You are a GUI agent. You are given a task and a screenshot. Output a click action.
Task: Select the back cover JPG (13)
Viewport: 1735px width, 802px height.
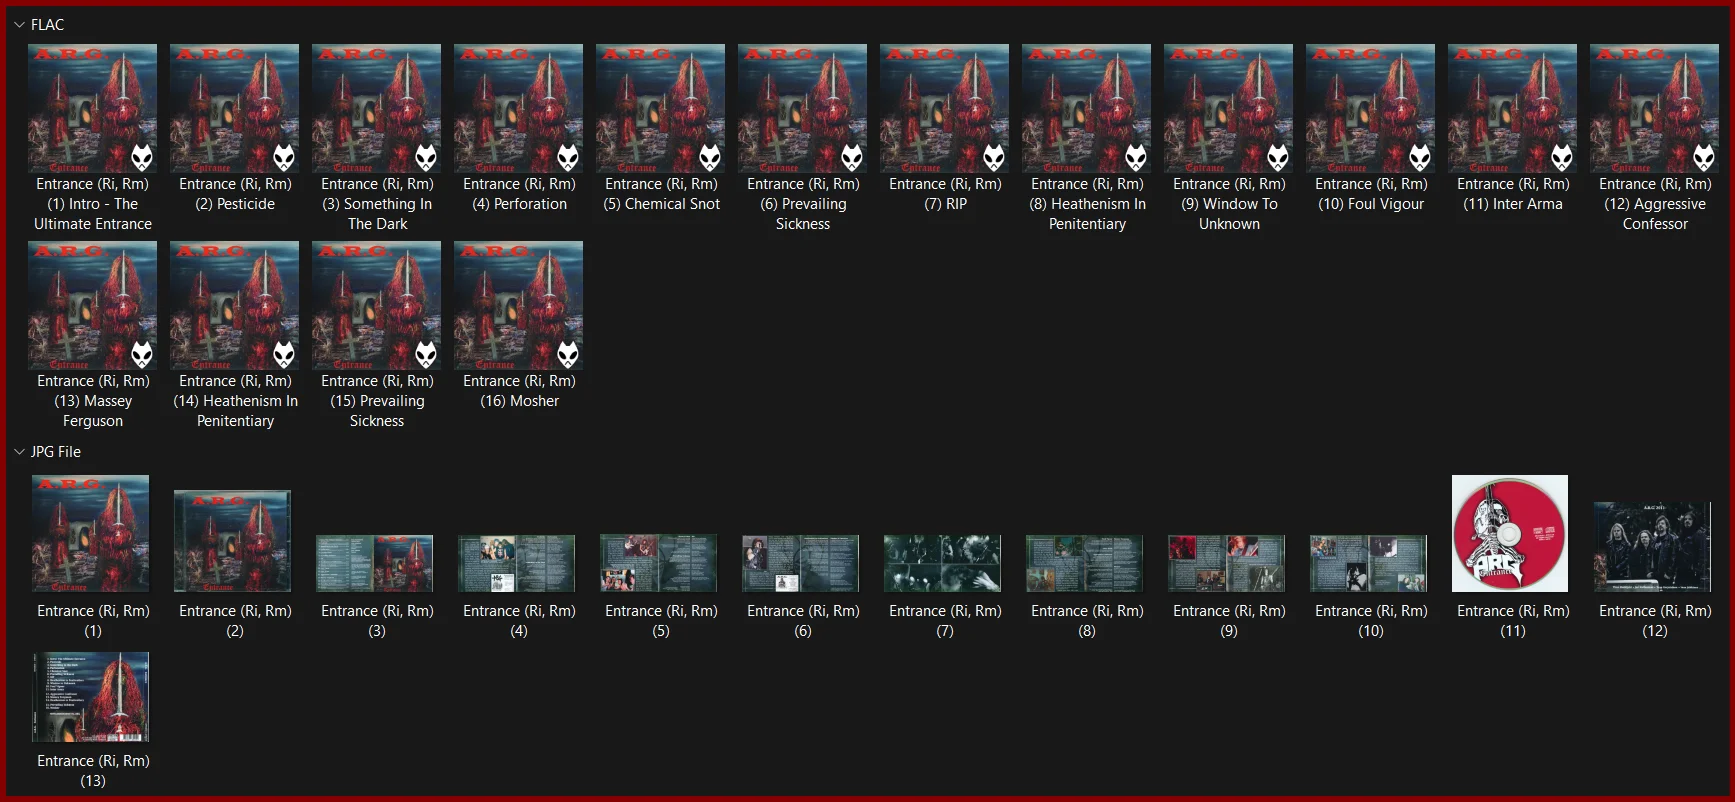tap(91, 697)
